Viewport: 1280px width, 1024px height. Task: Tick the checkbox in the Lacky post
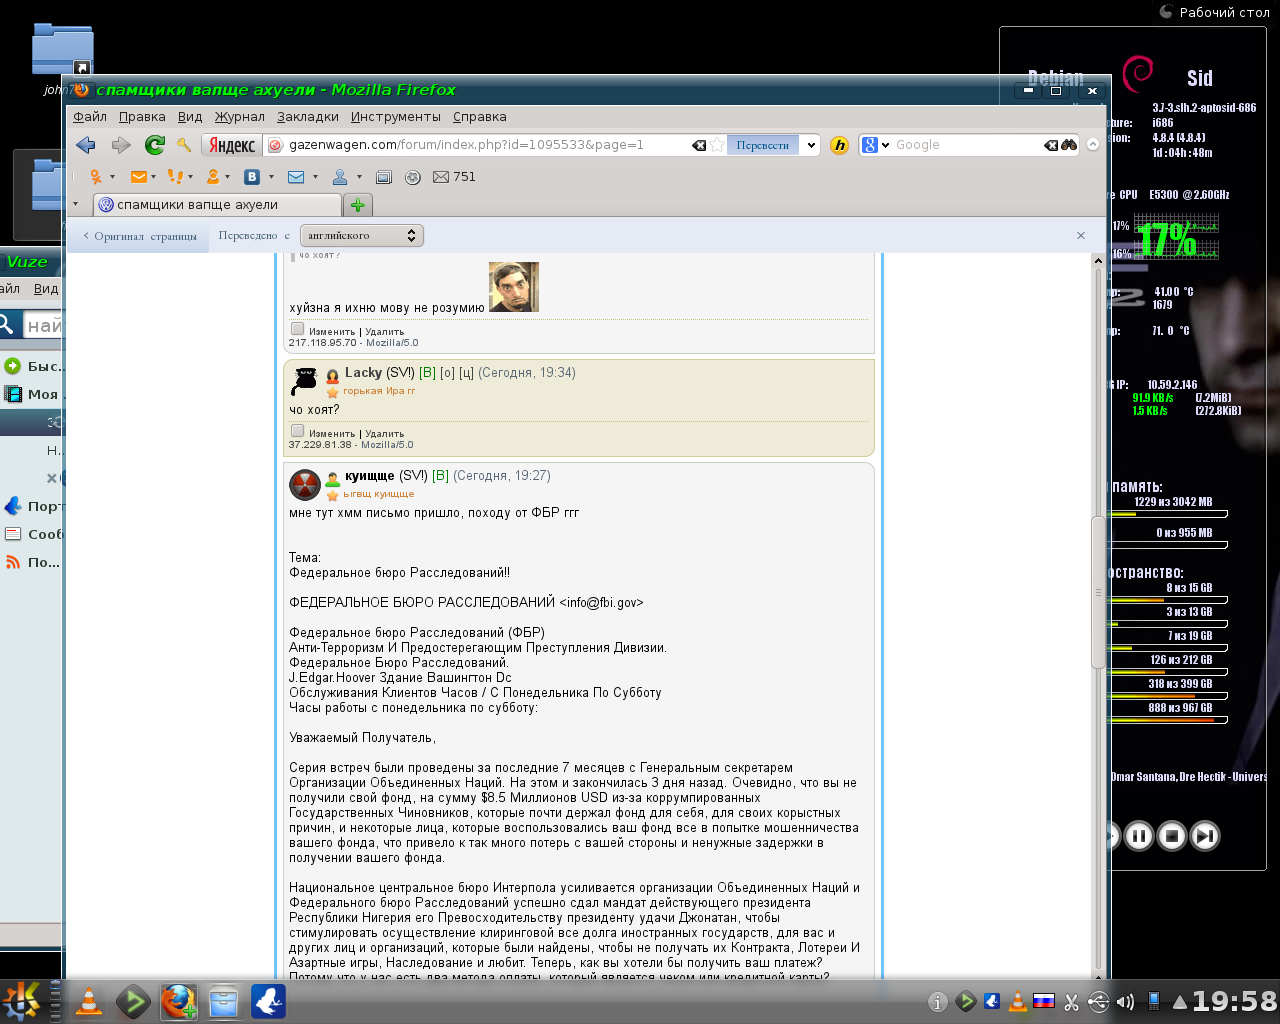coord(297,431)
